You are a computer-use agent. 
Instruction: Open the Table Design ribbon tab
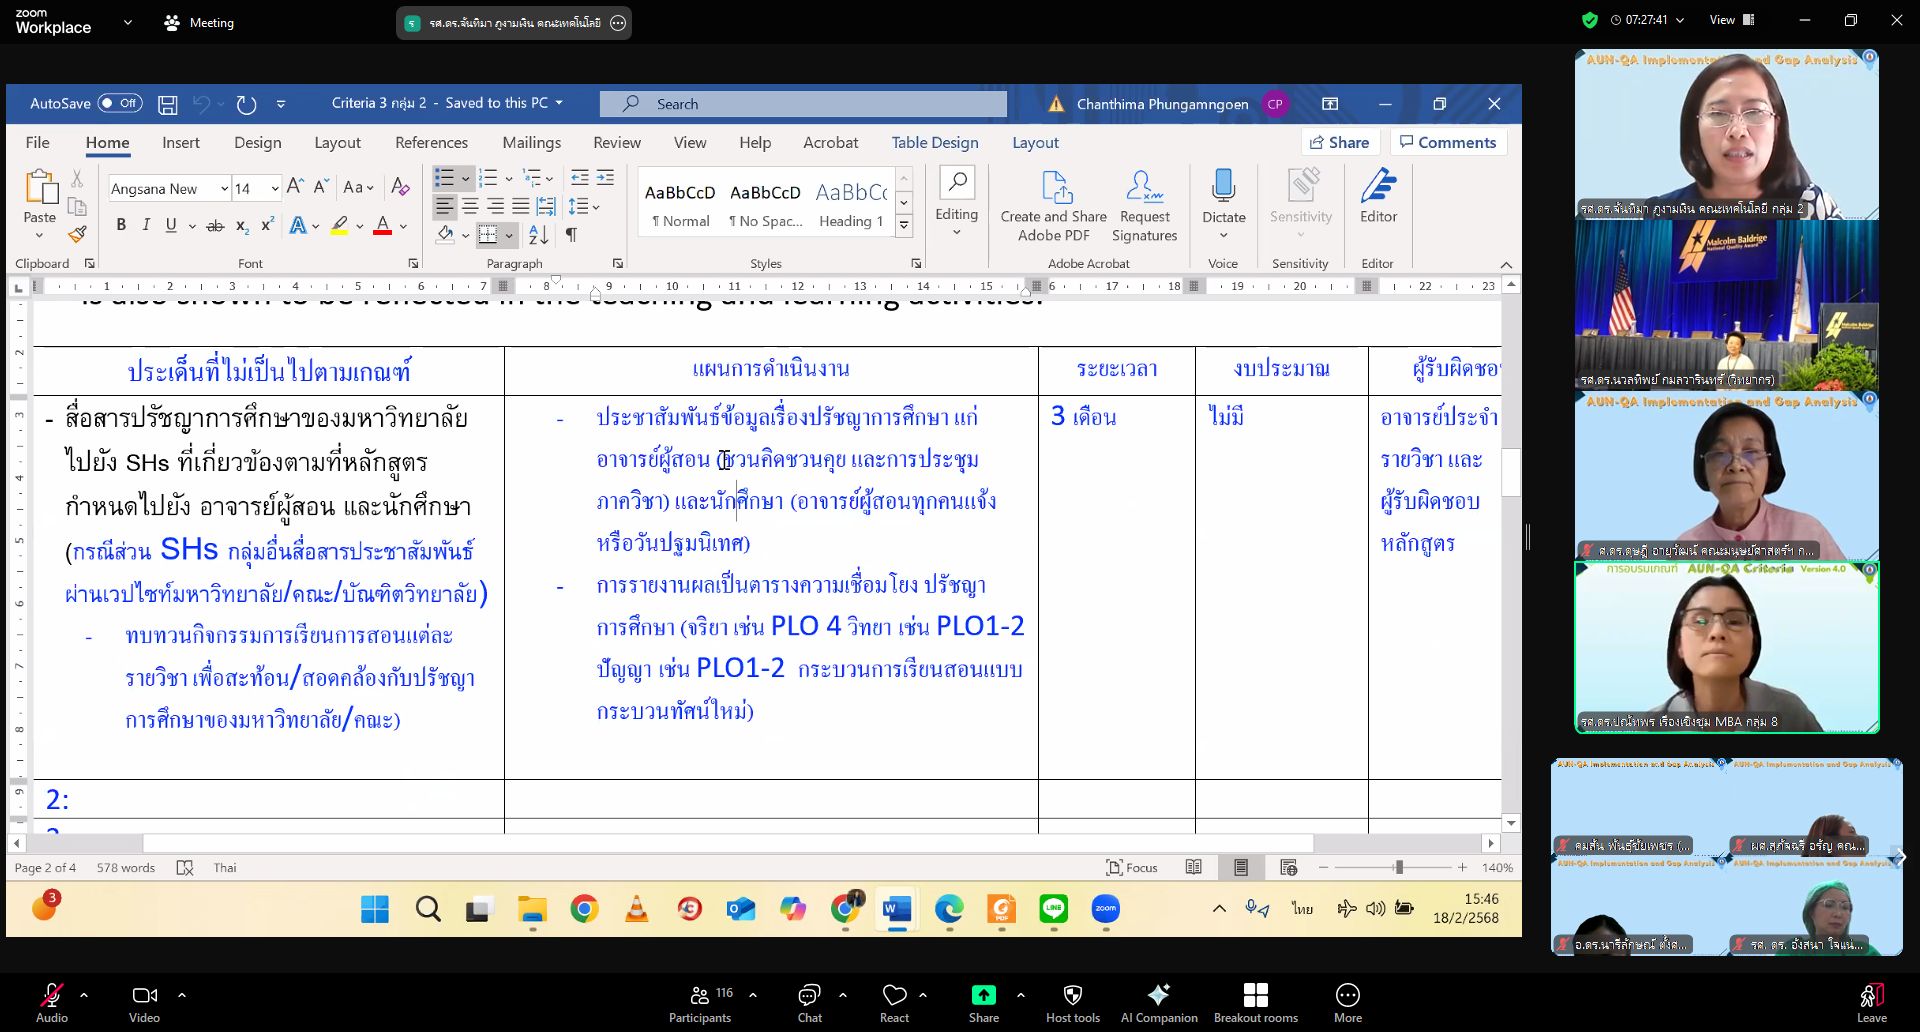935,143
